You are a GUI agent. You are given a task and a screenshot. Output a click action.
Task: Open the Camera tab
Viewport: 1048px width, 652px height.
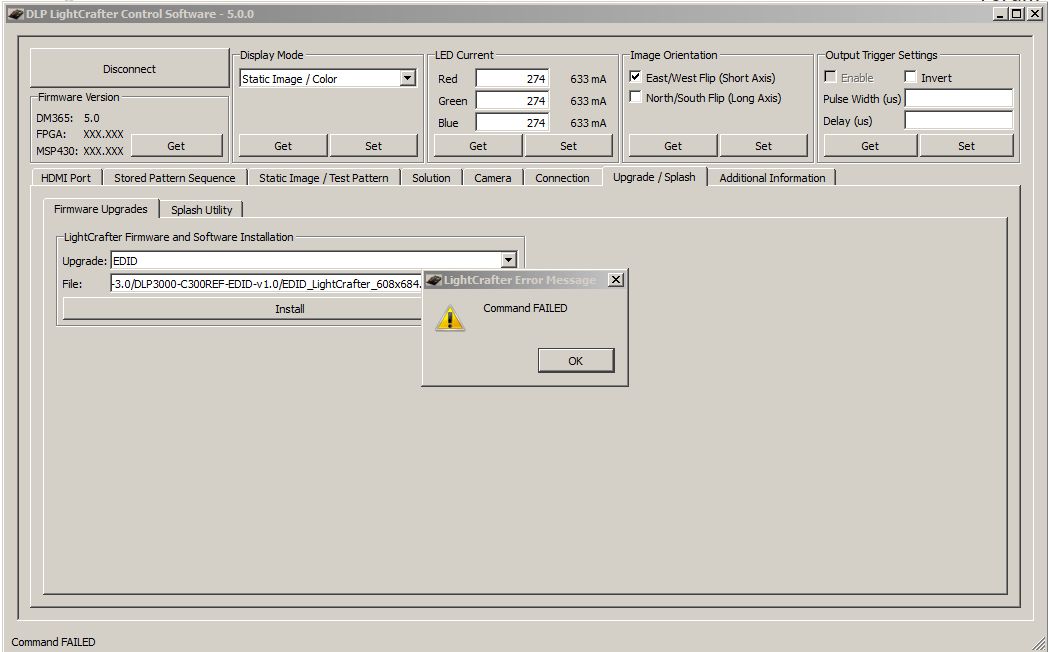pos(493,178)
